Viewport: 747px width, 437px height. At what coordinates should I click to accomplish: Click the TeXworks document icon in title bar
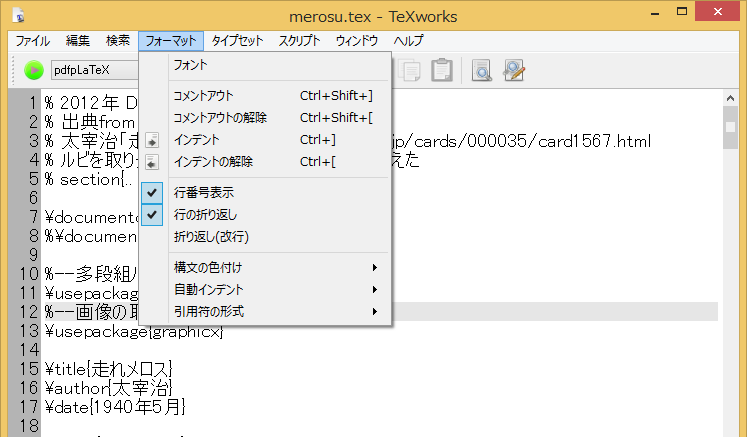[19, 16]
